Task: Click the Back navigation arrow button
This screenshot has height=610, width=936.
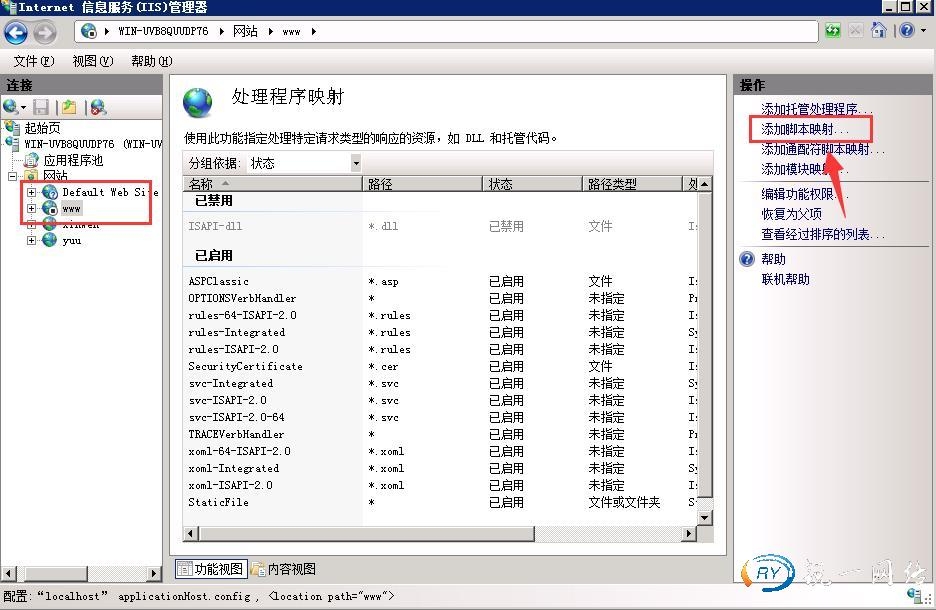Action: tap(16, 32)
